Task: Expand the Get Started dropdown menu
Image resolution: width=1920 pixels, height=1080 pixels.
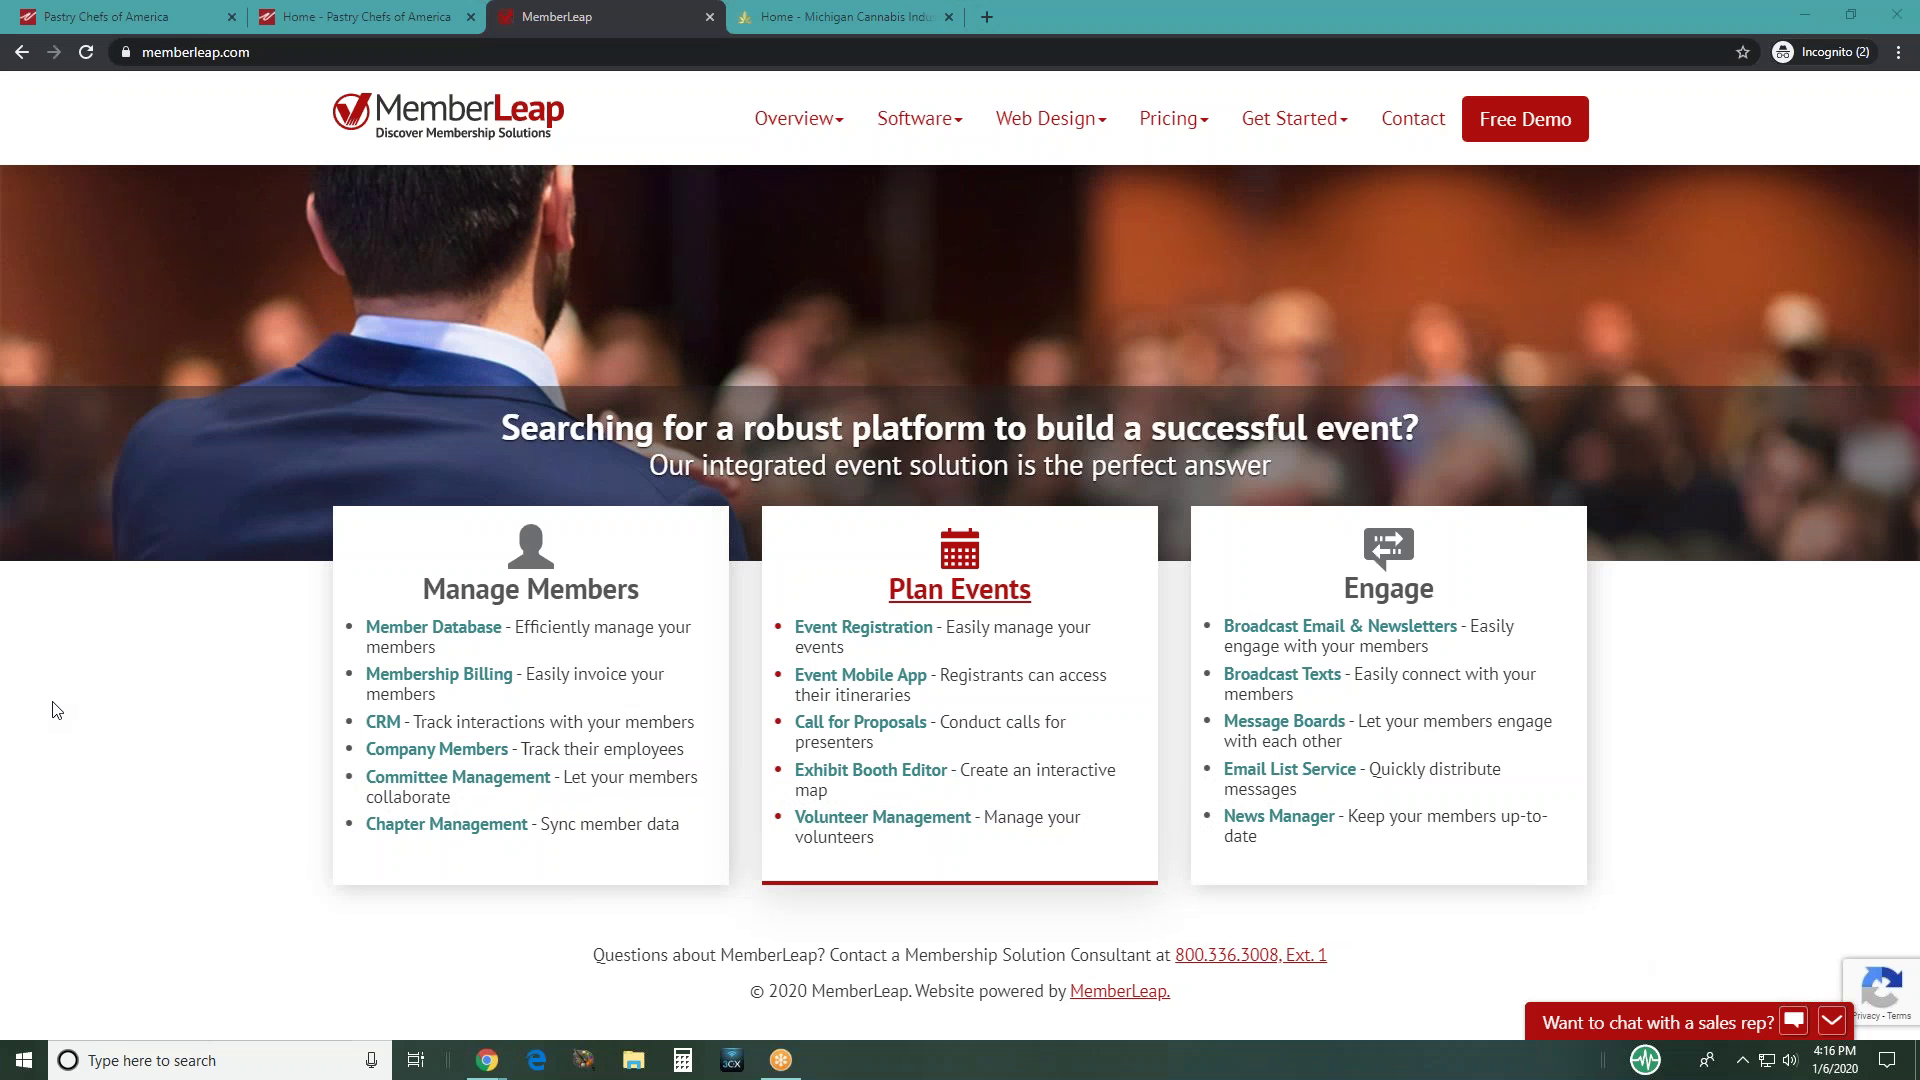Action: pyautogui.click(x=1295, y=118)
